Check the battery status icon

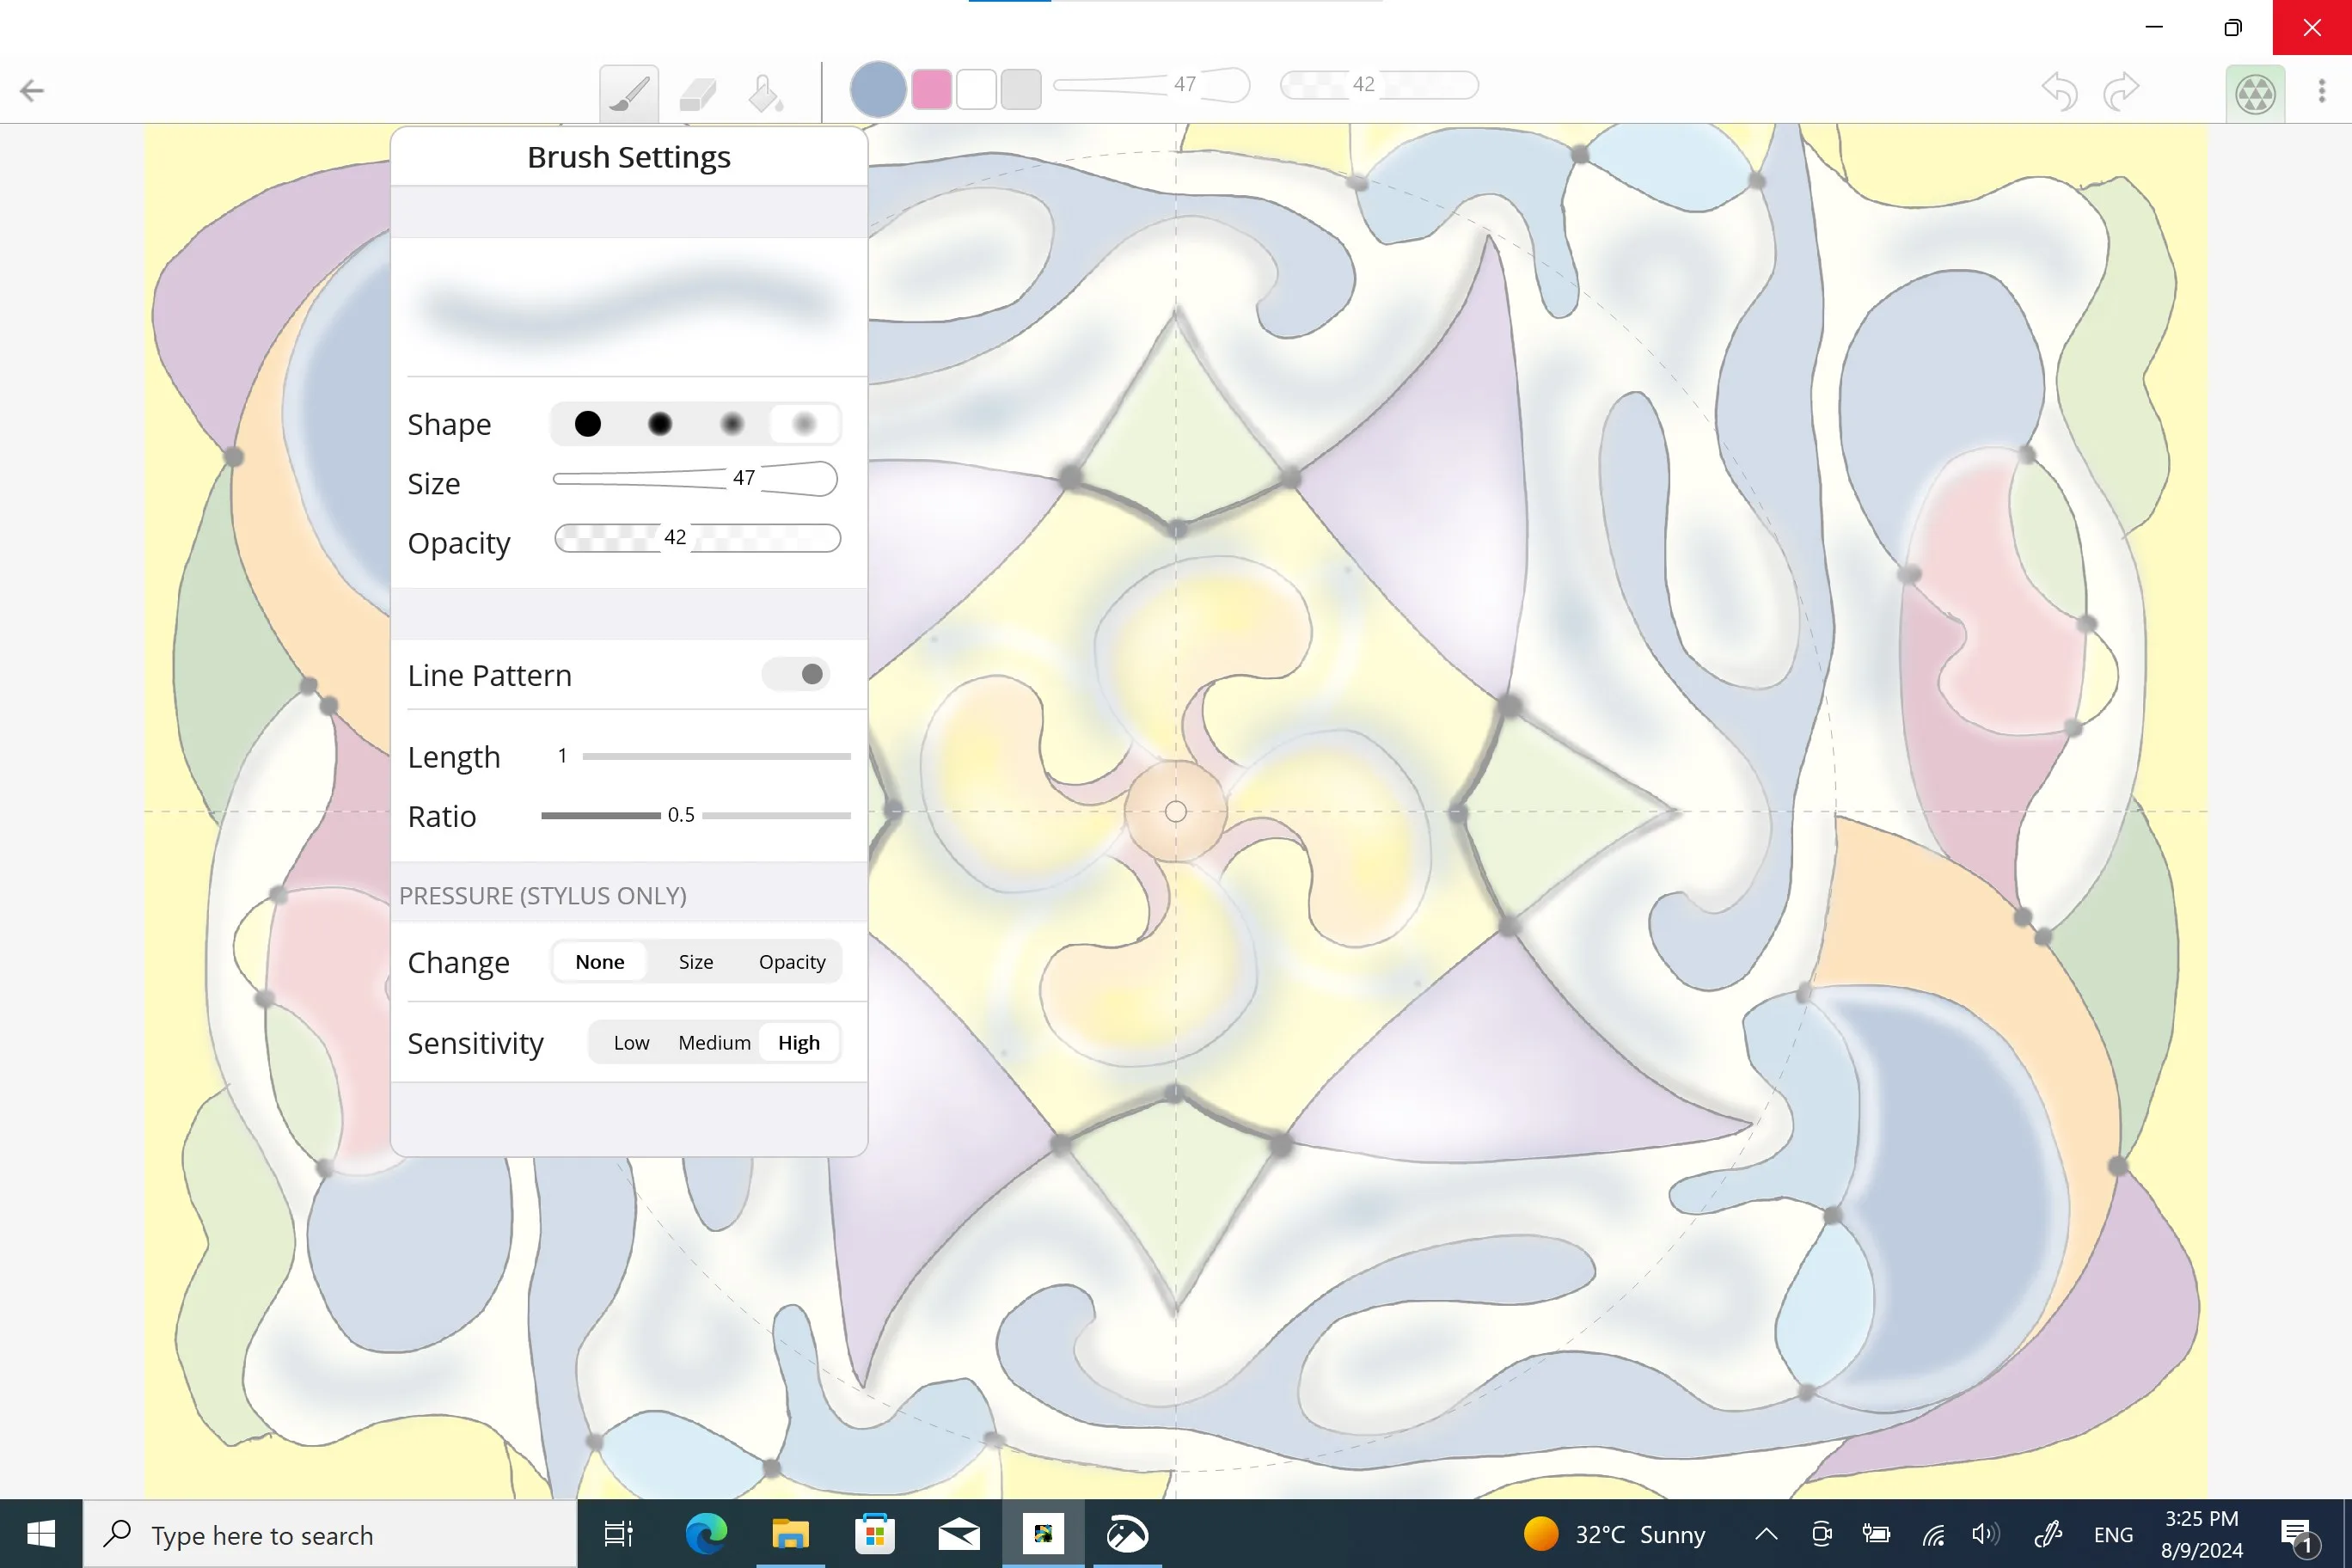point(1876,1534)
